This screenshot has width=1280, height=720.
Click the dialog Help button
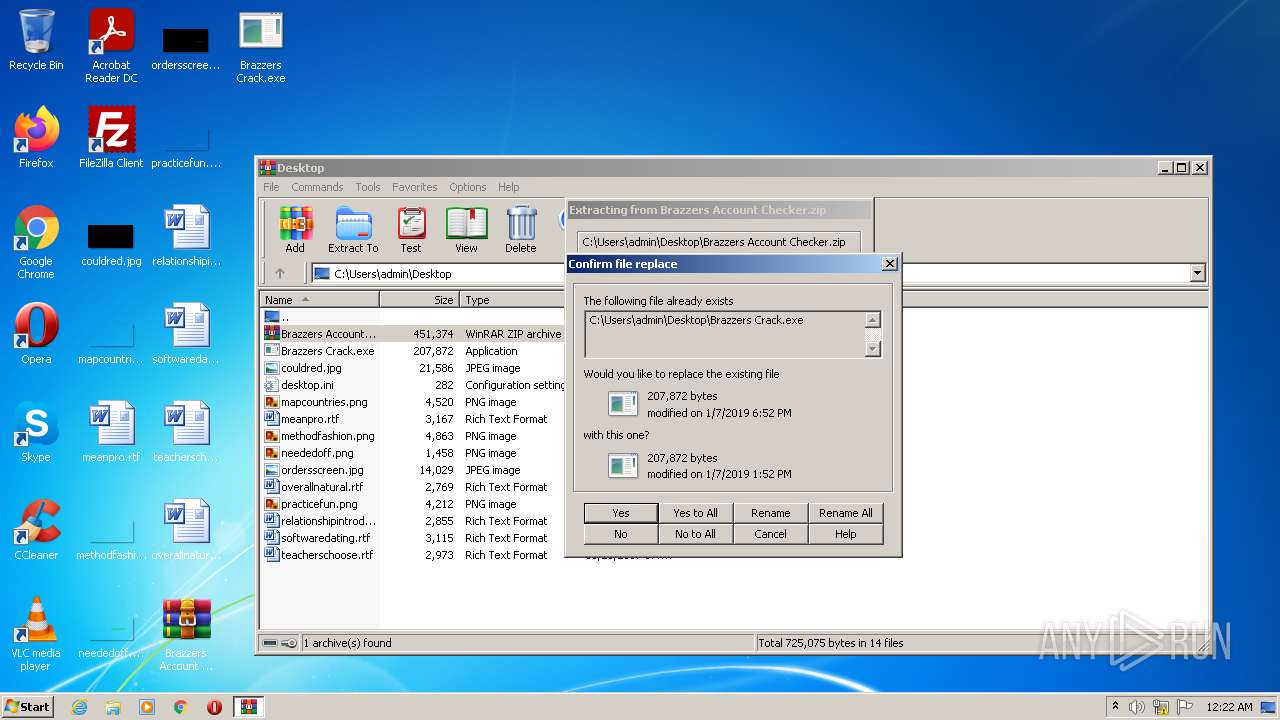[845, 534]
